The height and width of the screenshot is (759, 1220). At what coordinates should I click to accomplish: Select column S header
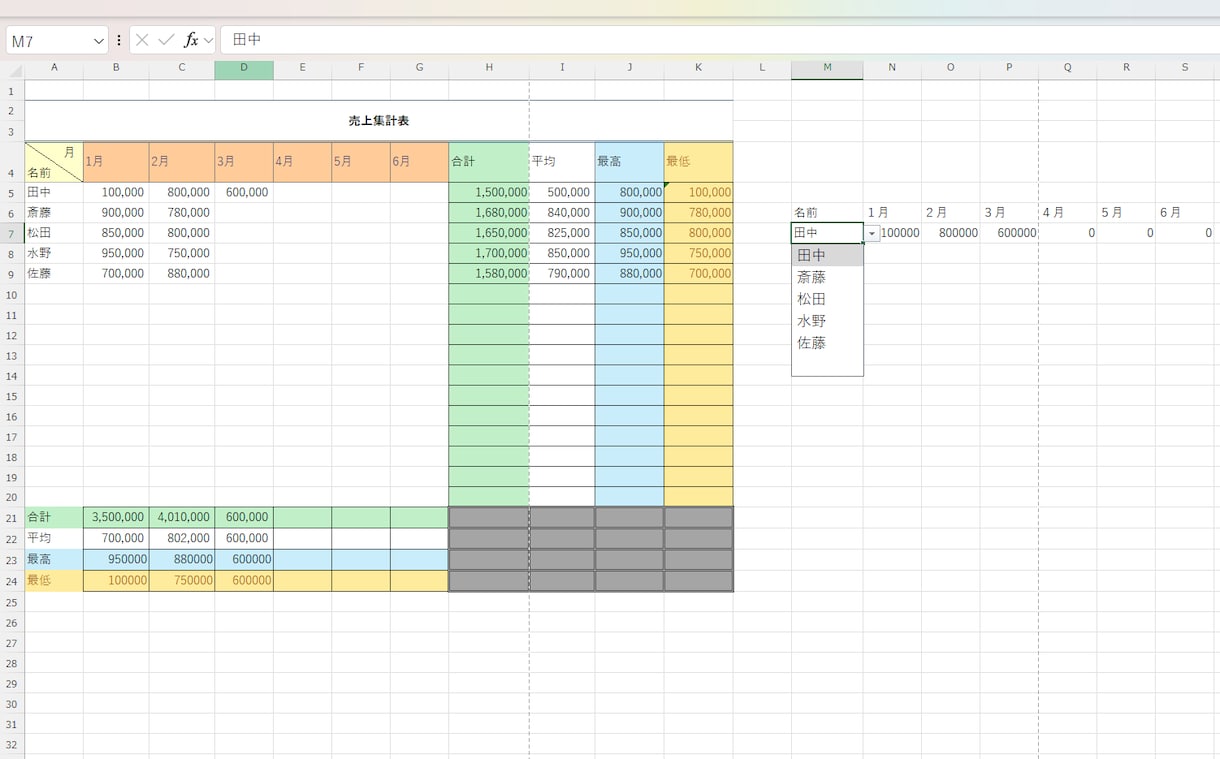1185,67
